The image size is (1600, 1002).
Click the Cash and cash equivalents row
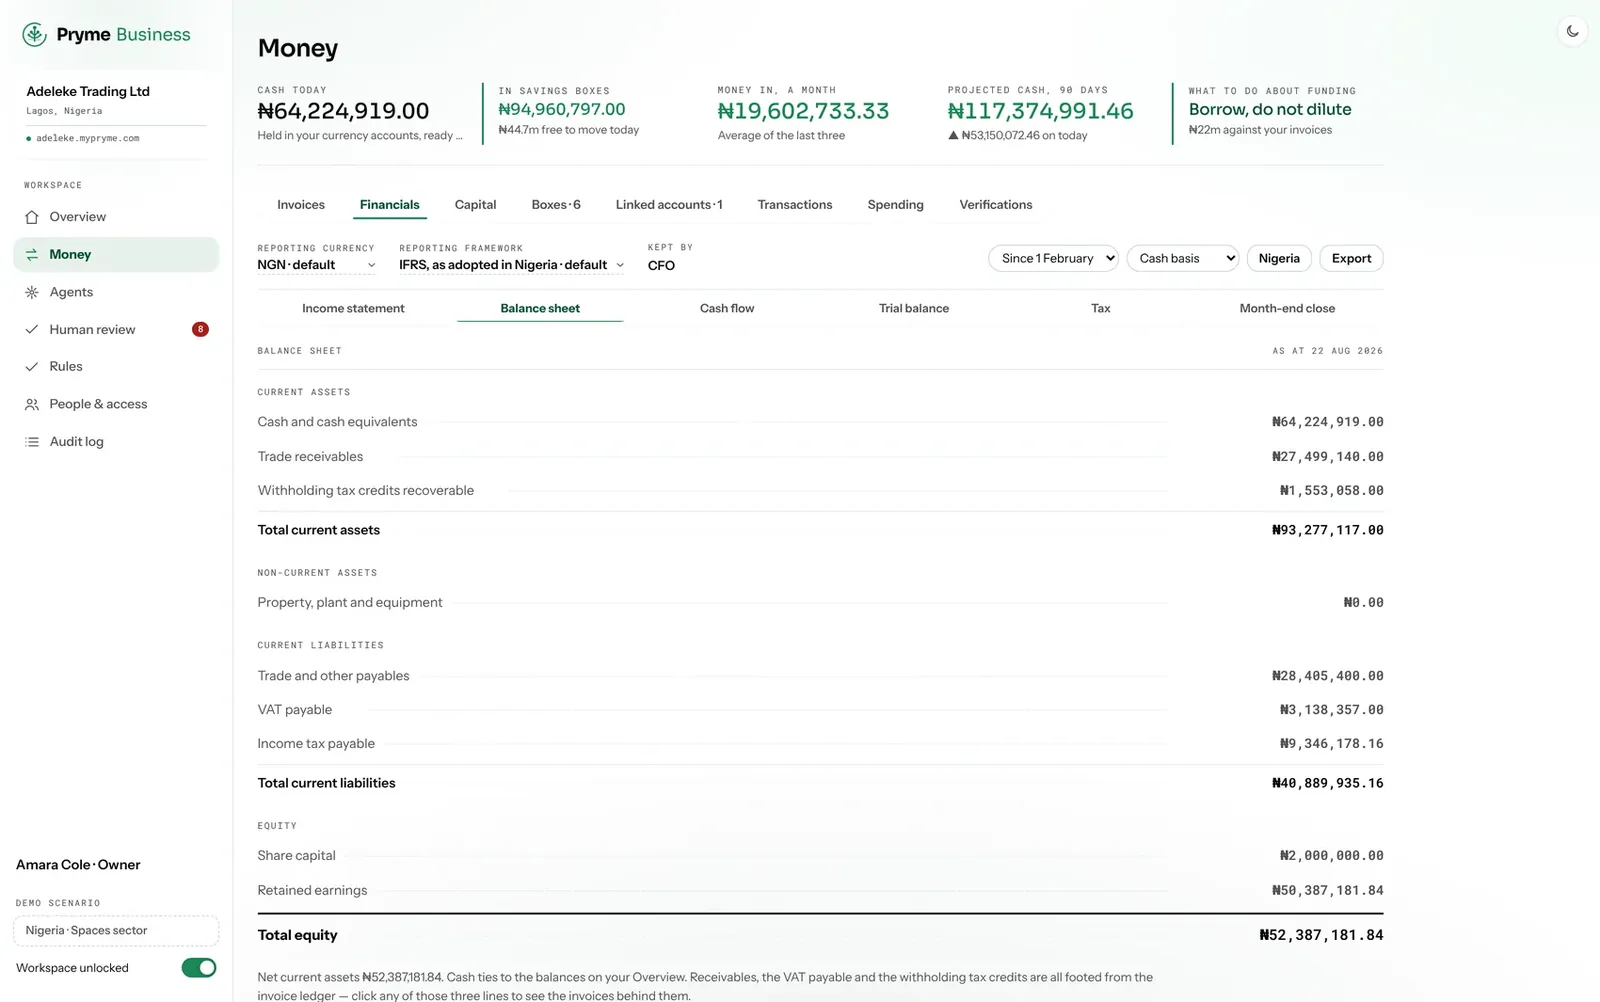click(820, 422)
